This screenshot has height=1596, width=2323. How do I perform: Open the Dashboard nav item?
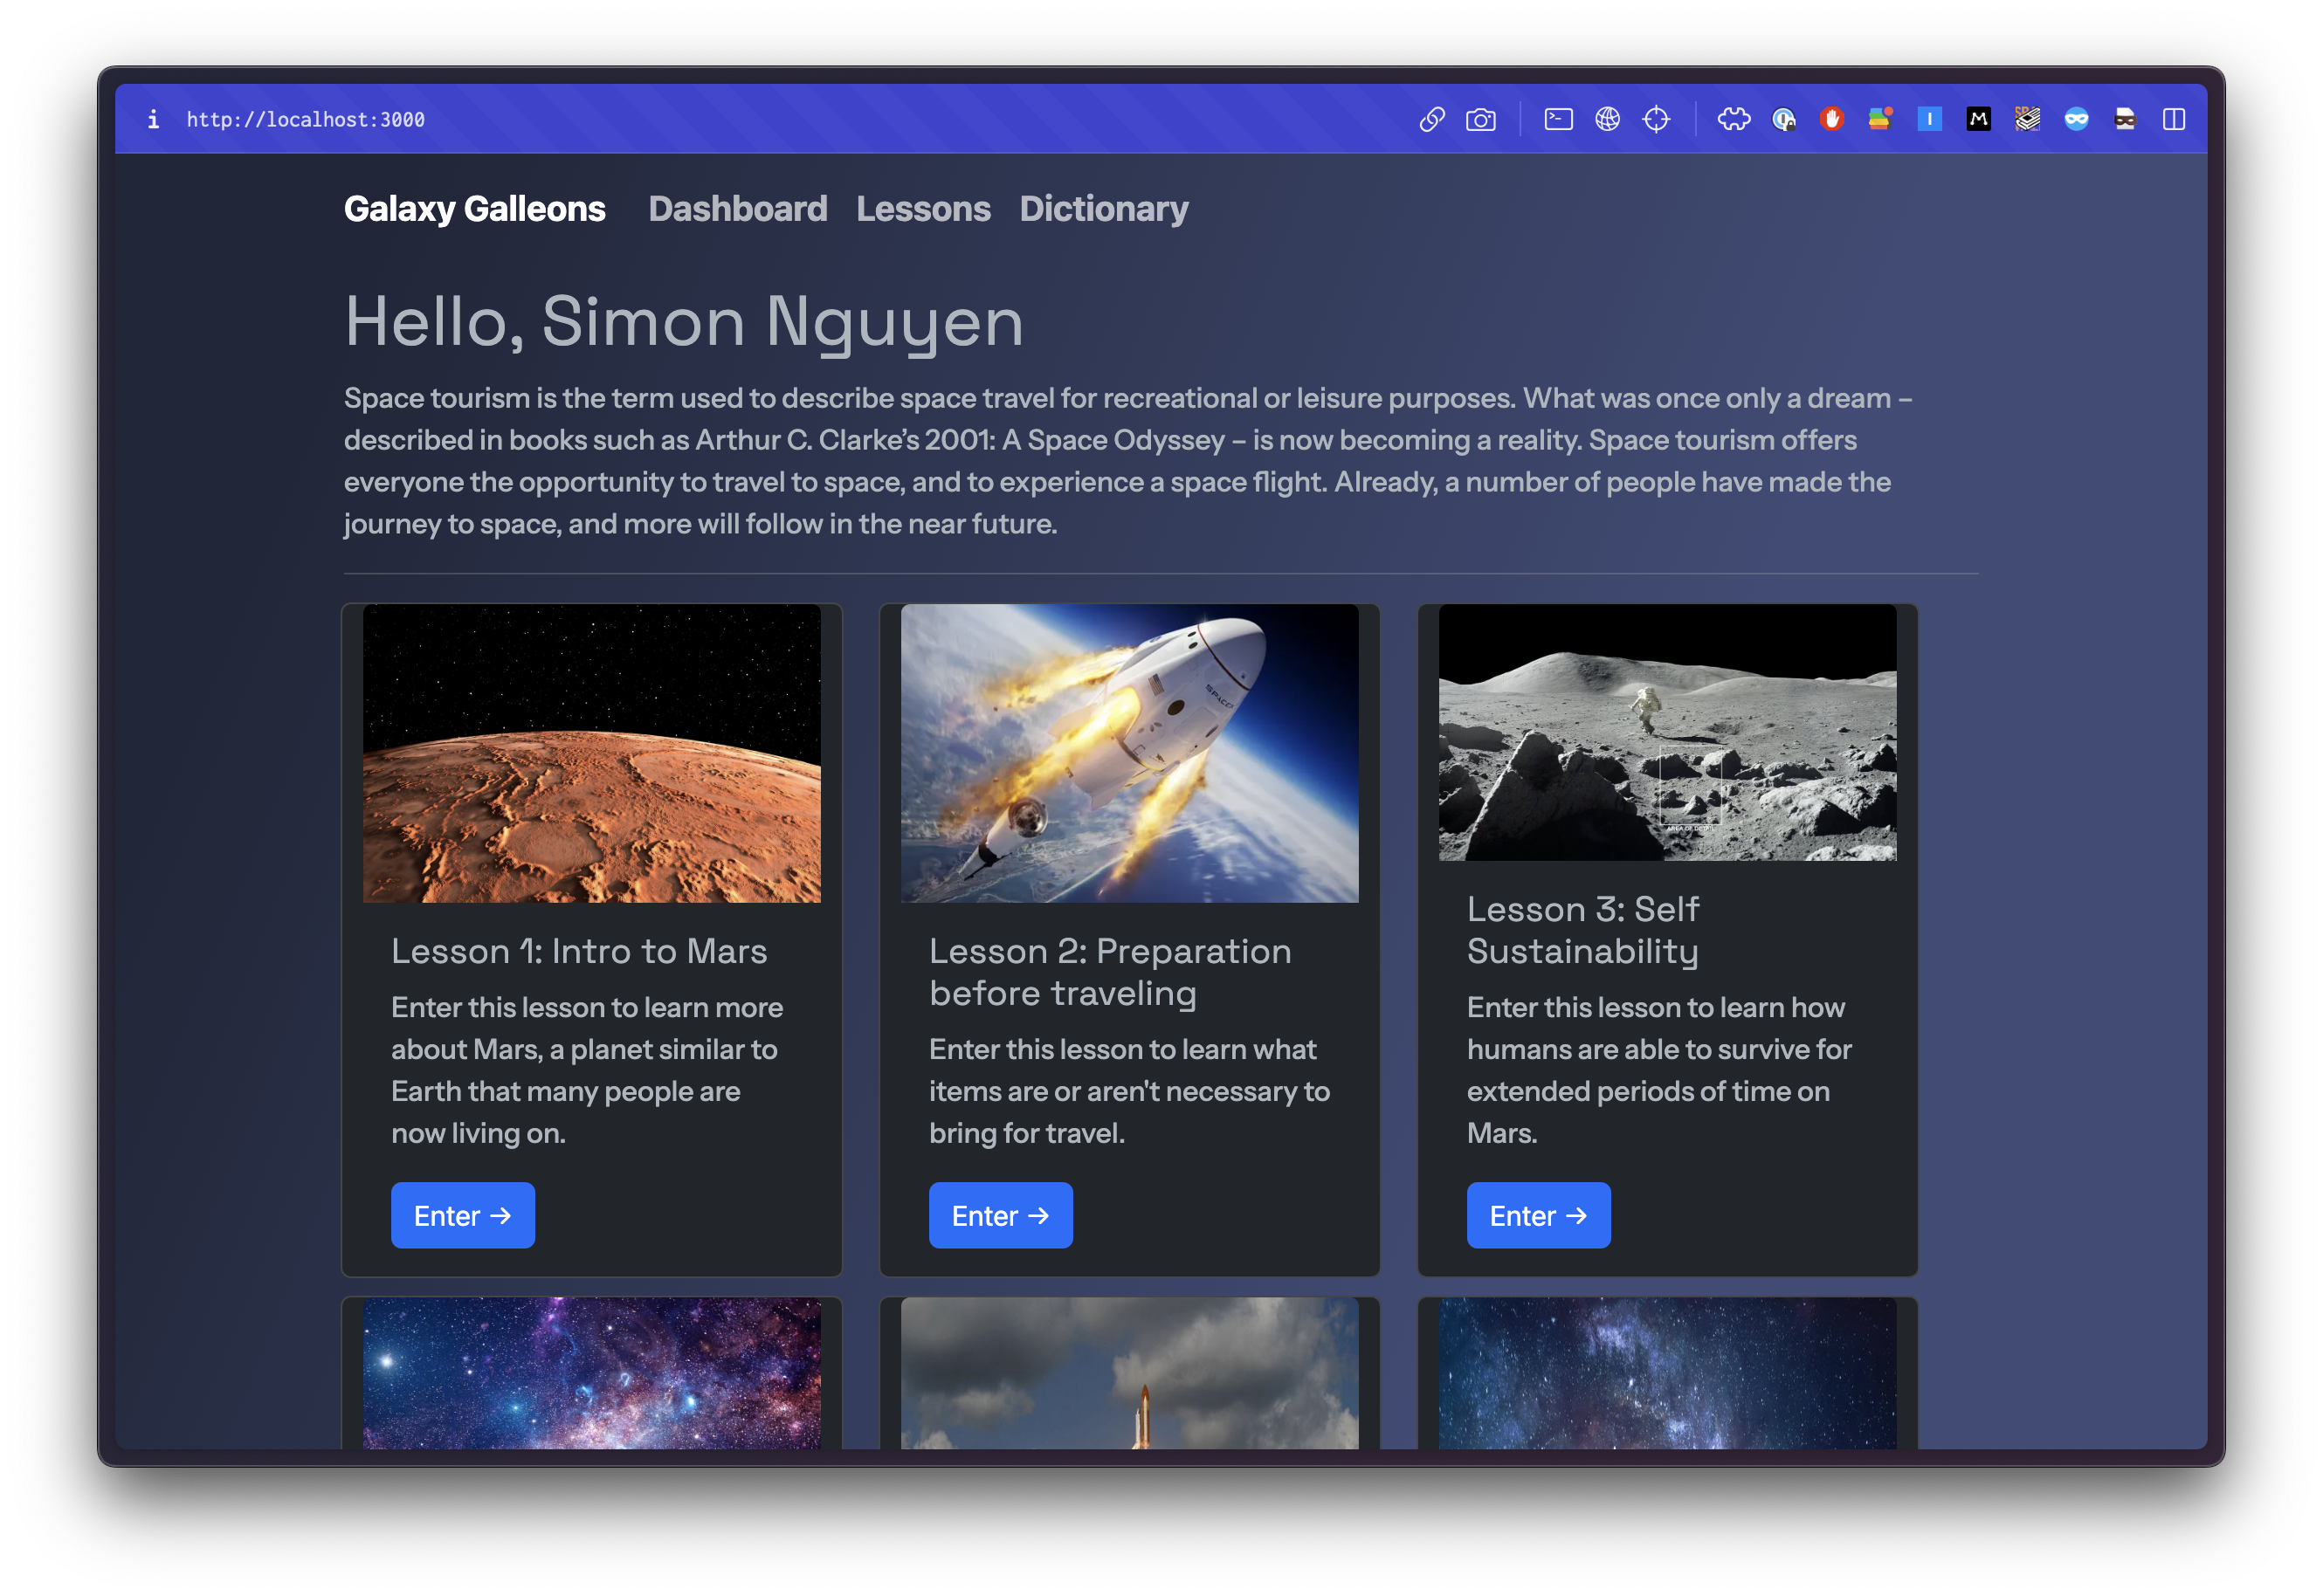pos(737,209)
